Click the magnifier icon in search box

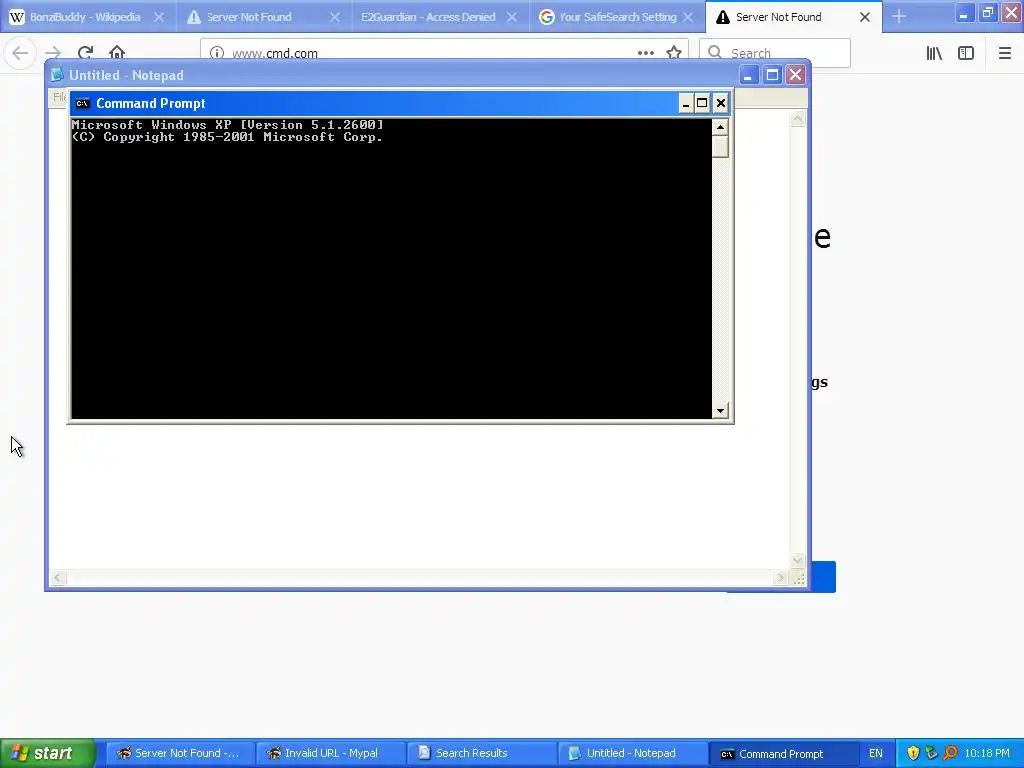pyautogui.click(x=715, y=52)
